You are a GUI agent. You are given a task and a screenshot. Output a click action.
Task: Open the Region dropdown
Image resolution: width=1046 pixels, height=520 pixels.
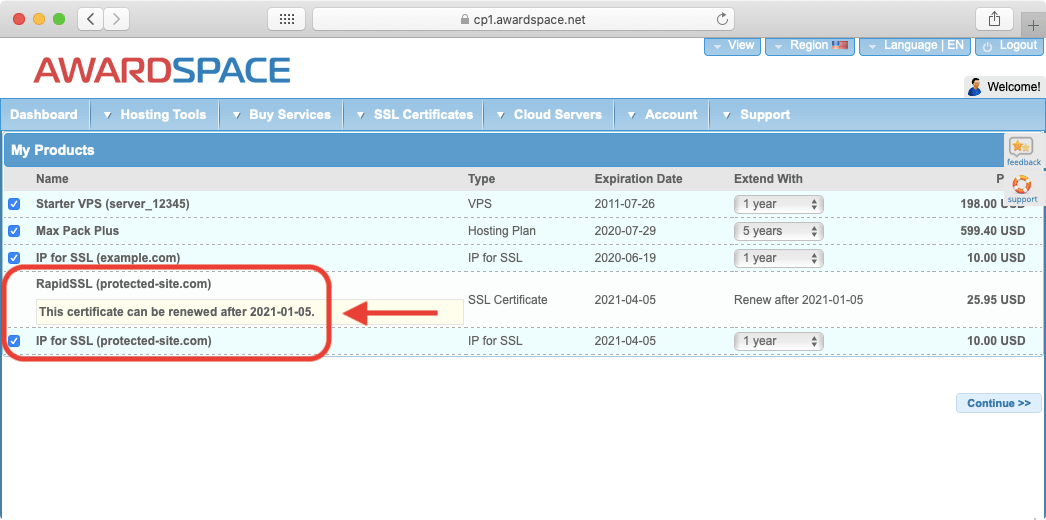pyautogui.click(x=810, y=46)
